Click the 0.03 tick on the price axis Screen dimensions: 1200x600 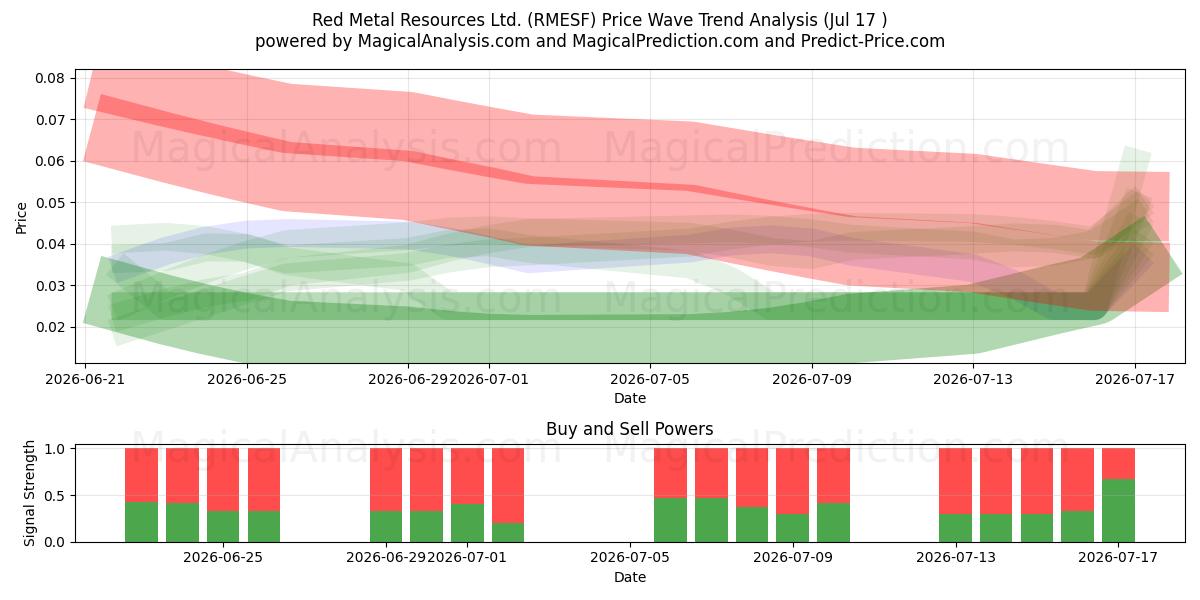click(x=50, y=286)
